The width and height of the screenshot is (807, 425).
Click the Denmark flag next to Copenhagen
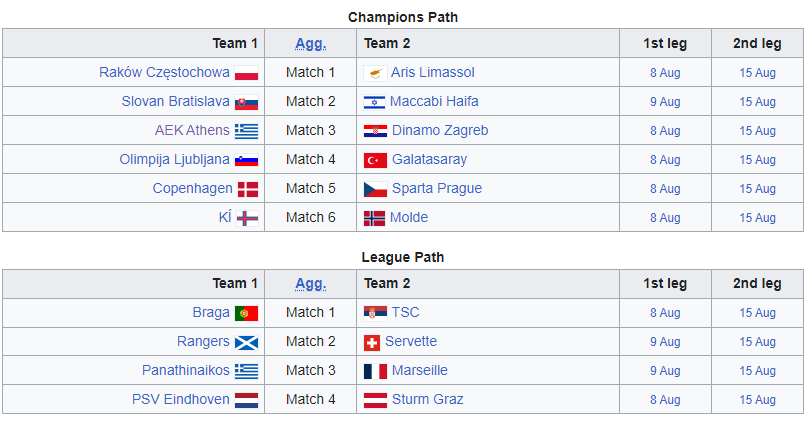pyautogui.click(x=247, y=189)
